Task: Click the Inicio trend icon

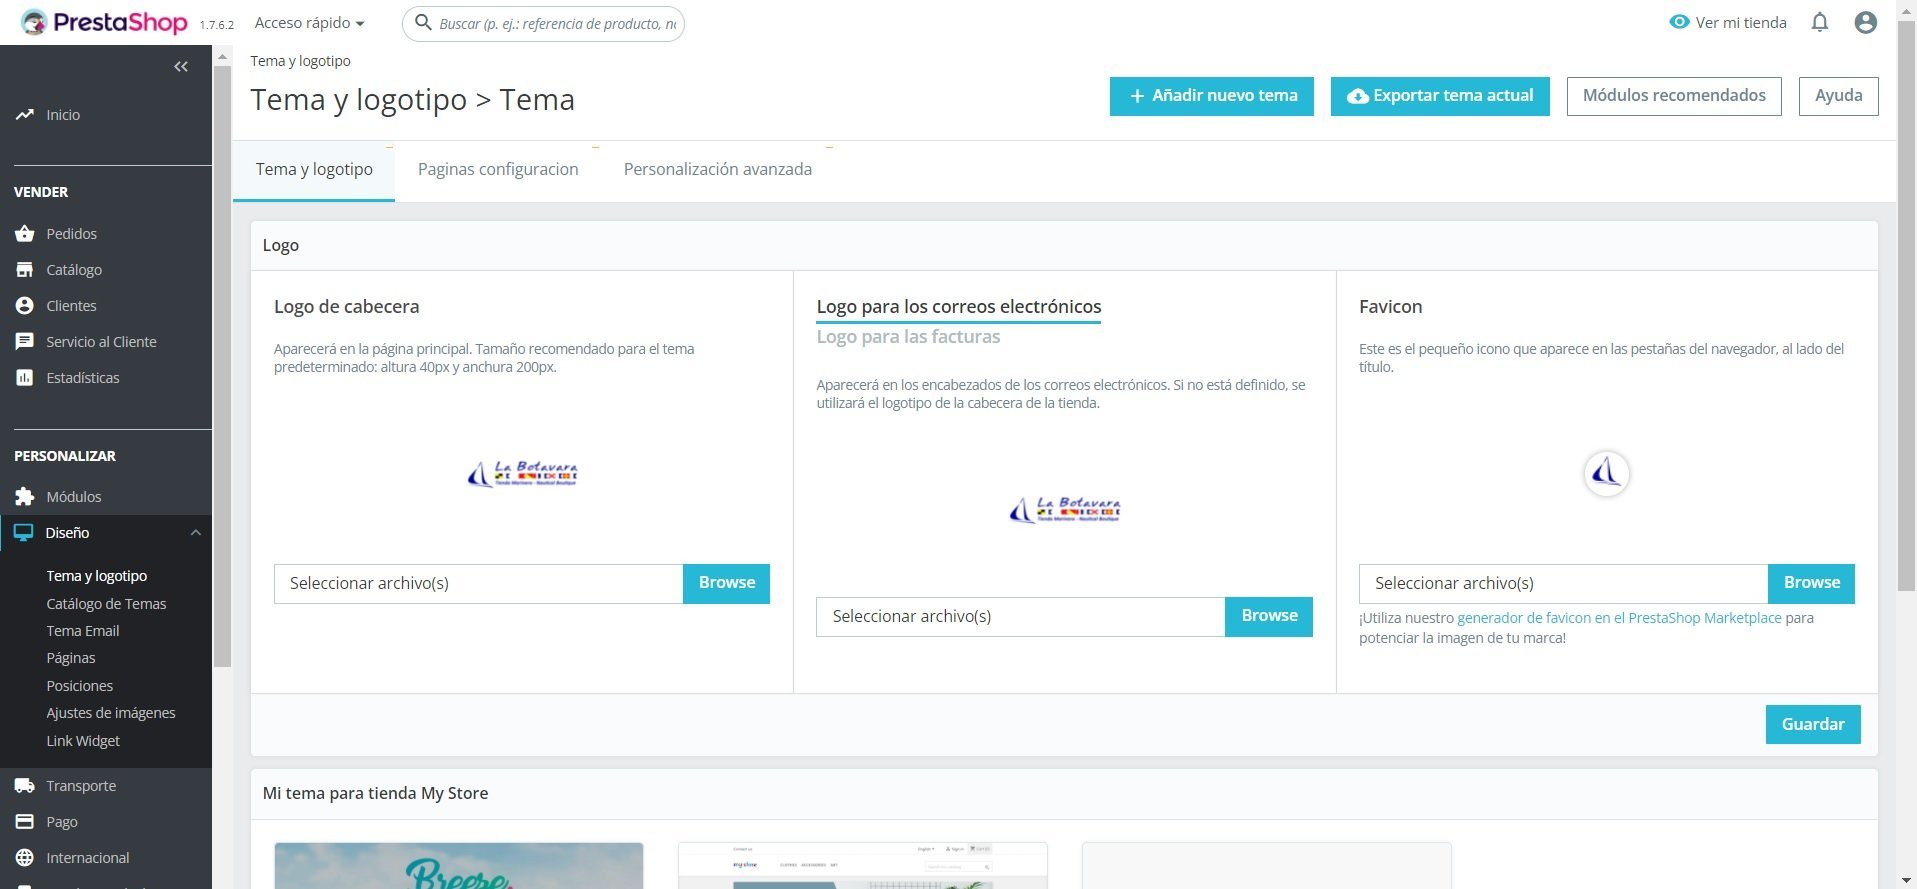Action: (25, 115)
